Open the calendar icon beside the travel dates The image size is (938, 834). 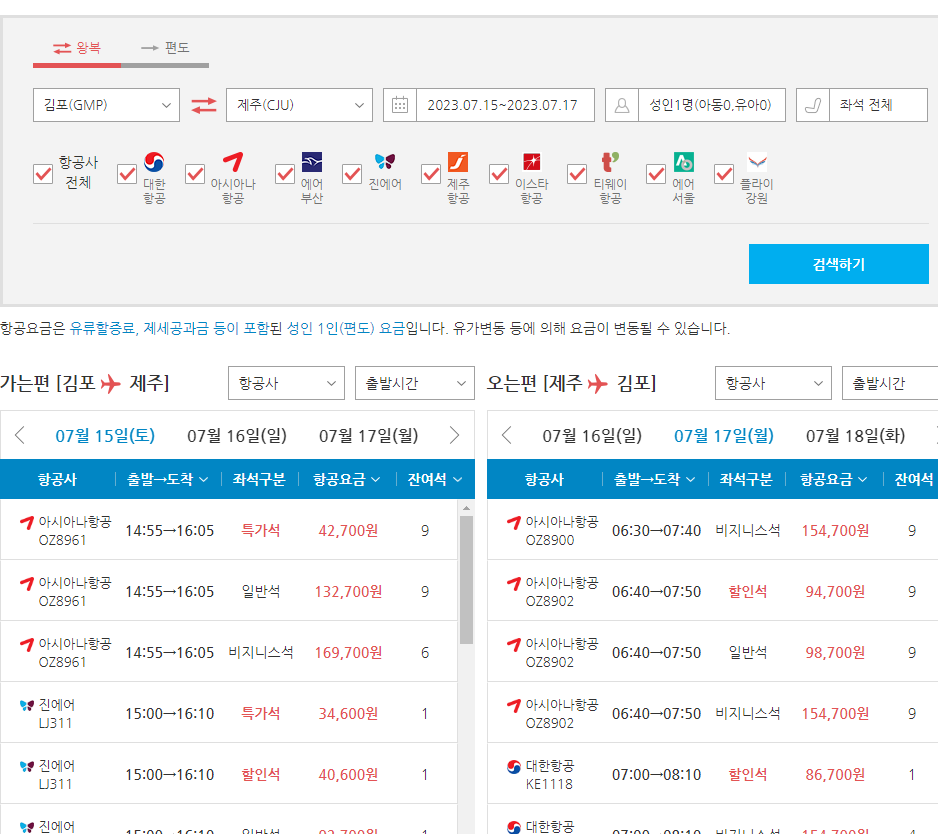(400, 105)
